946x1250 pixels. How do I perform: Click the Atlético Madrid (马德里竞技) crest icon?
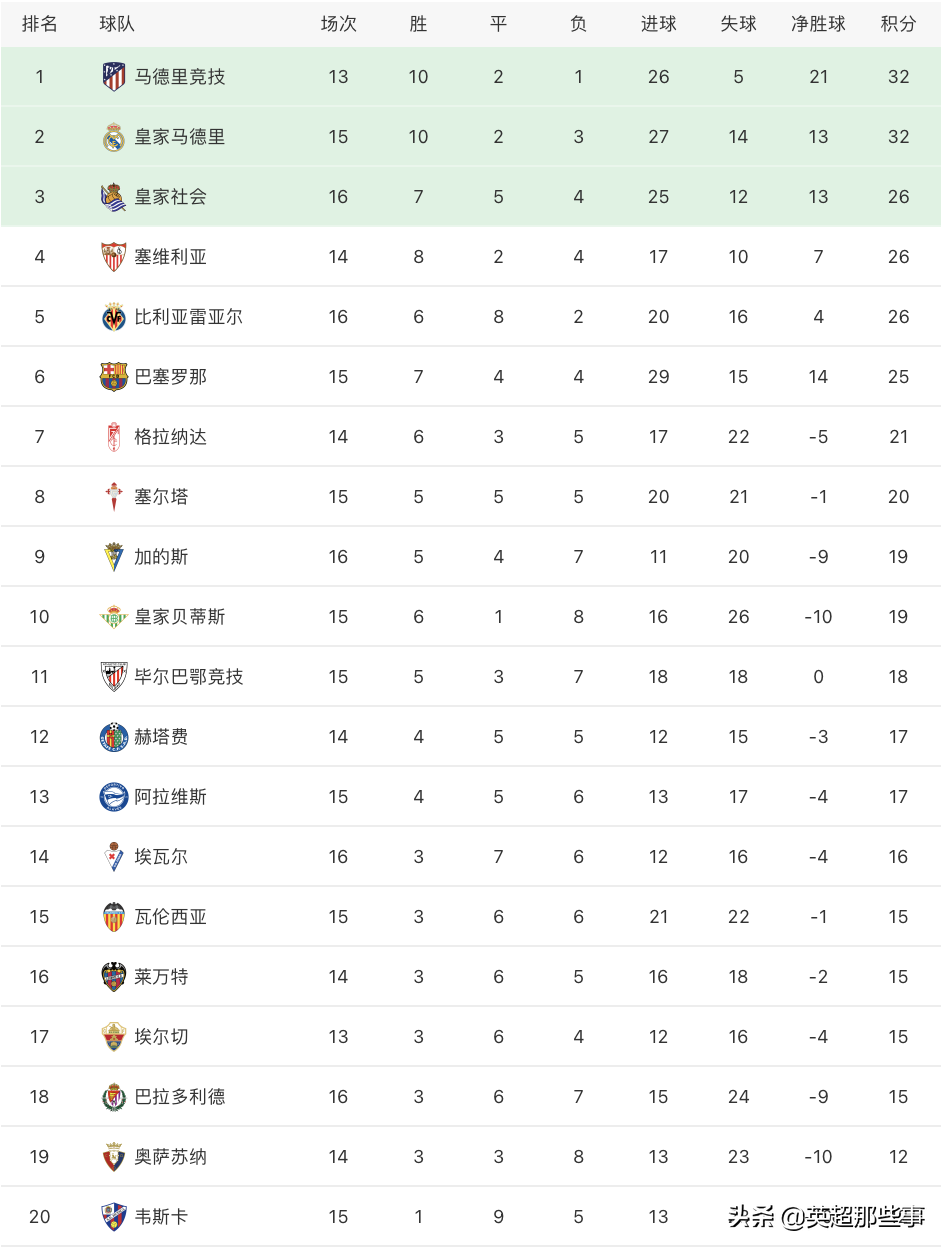click(114, 77)
